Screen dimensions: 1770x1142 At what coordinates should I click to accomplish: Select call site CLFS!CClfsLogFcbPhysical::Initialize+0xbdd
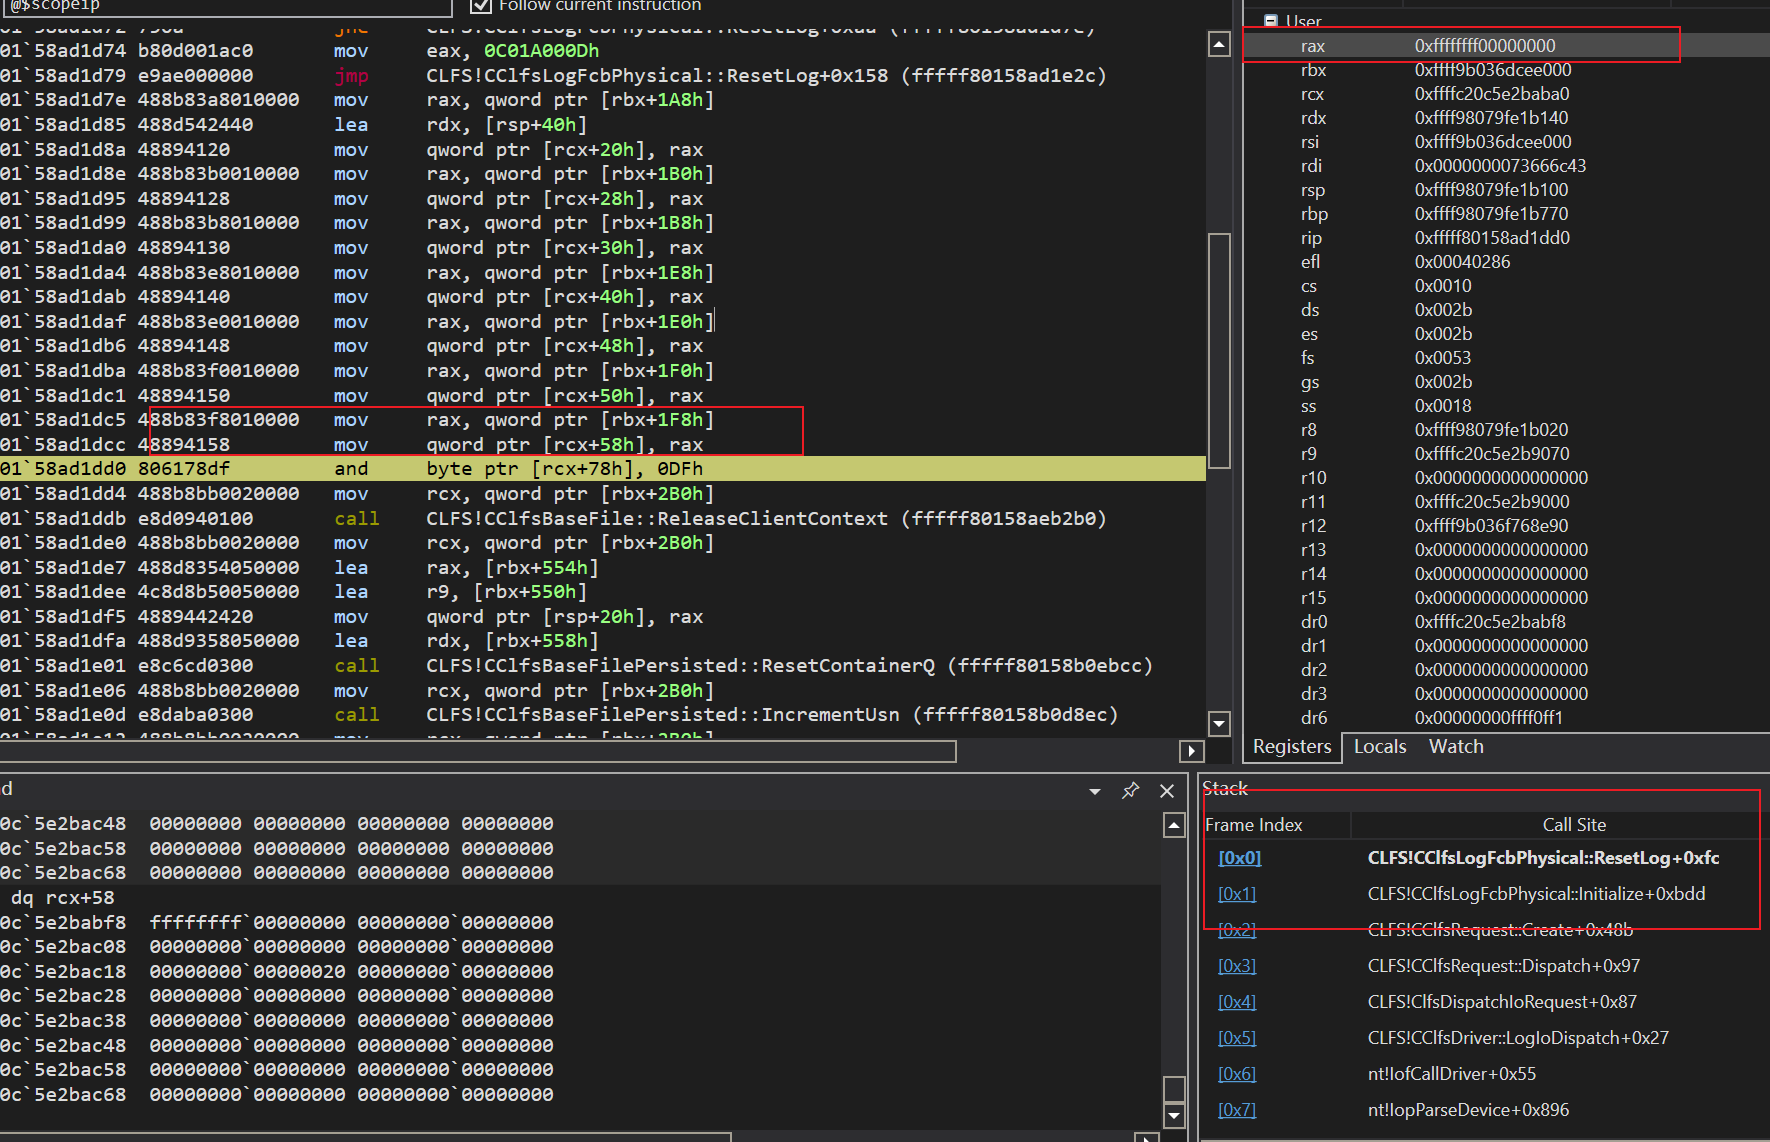(1536, 894)
